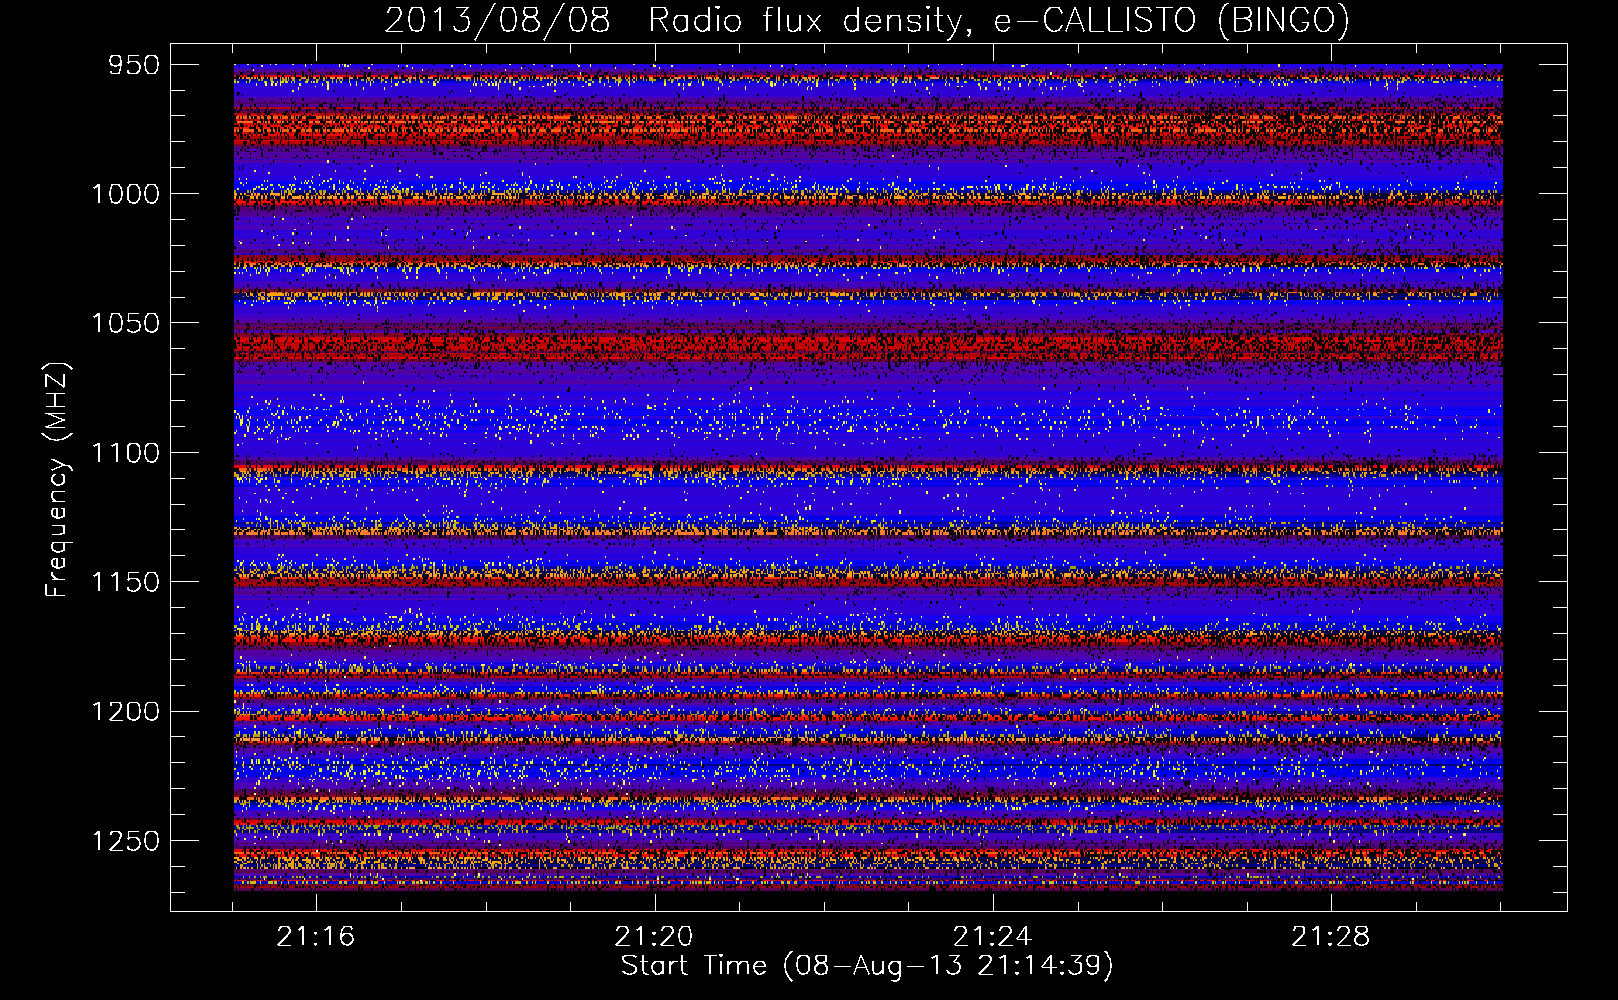Click the 1050 frequency axis label

(x=125, y=323)
